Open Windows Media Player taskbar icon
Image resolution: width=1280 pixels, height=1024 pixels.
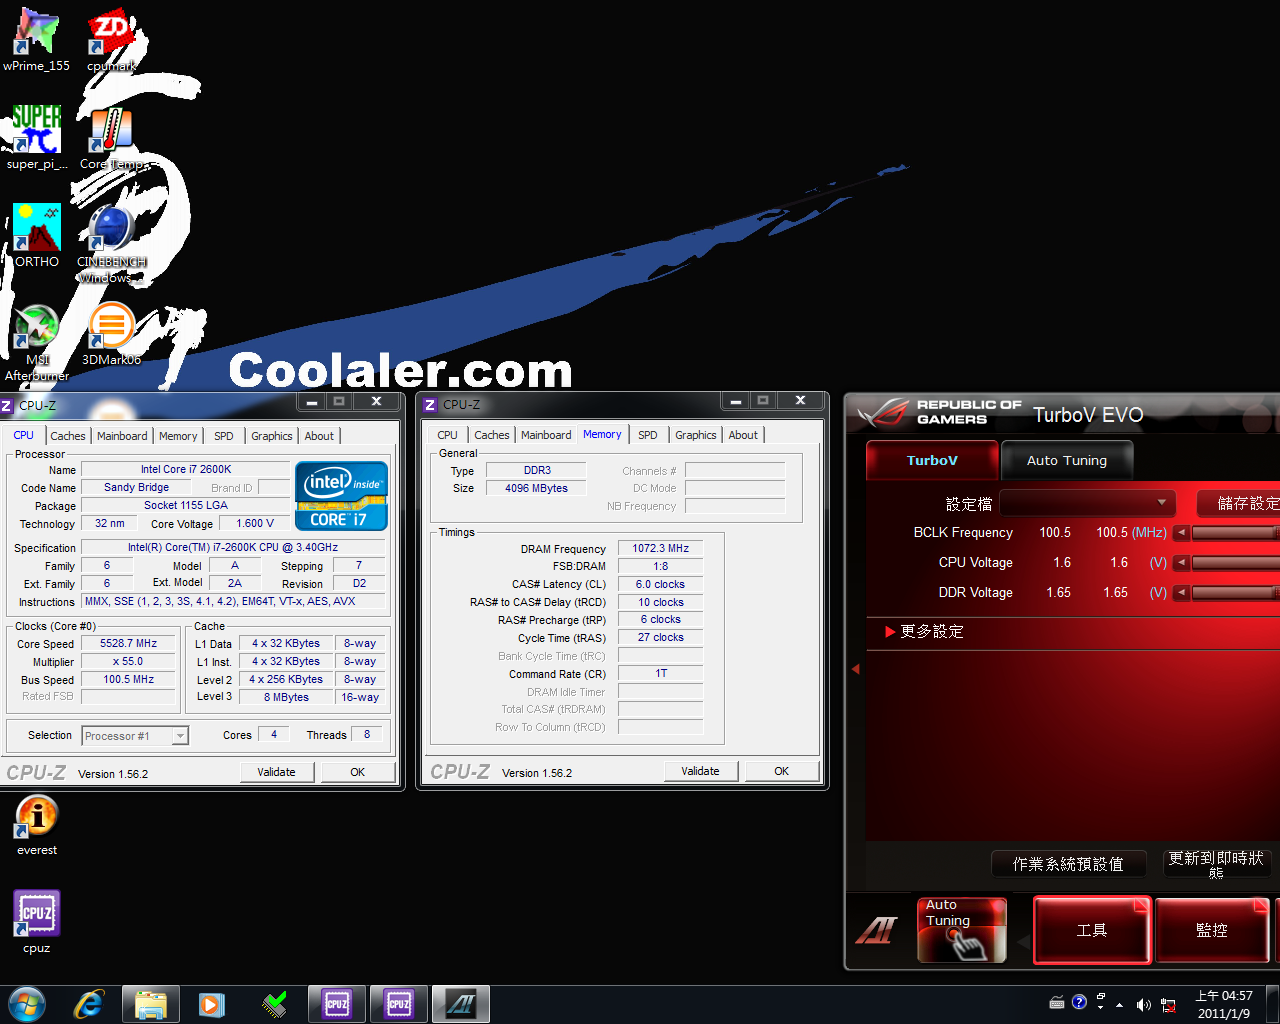pos(212,1004)
